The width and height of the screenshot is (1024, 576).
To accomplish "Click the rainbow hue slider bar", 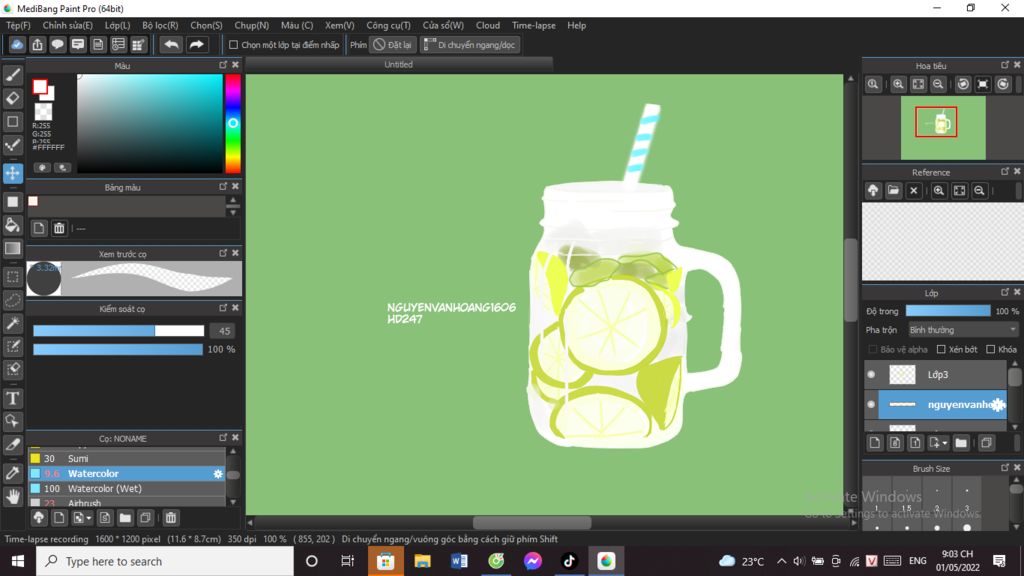I will pyautogui.click(x=233, y=123).
